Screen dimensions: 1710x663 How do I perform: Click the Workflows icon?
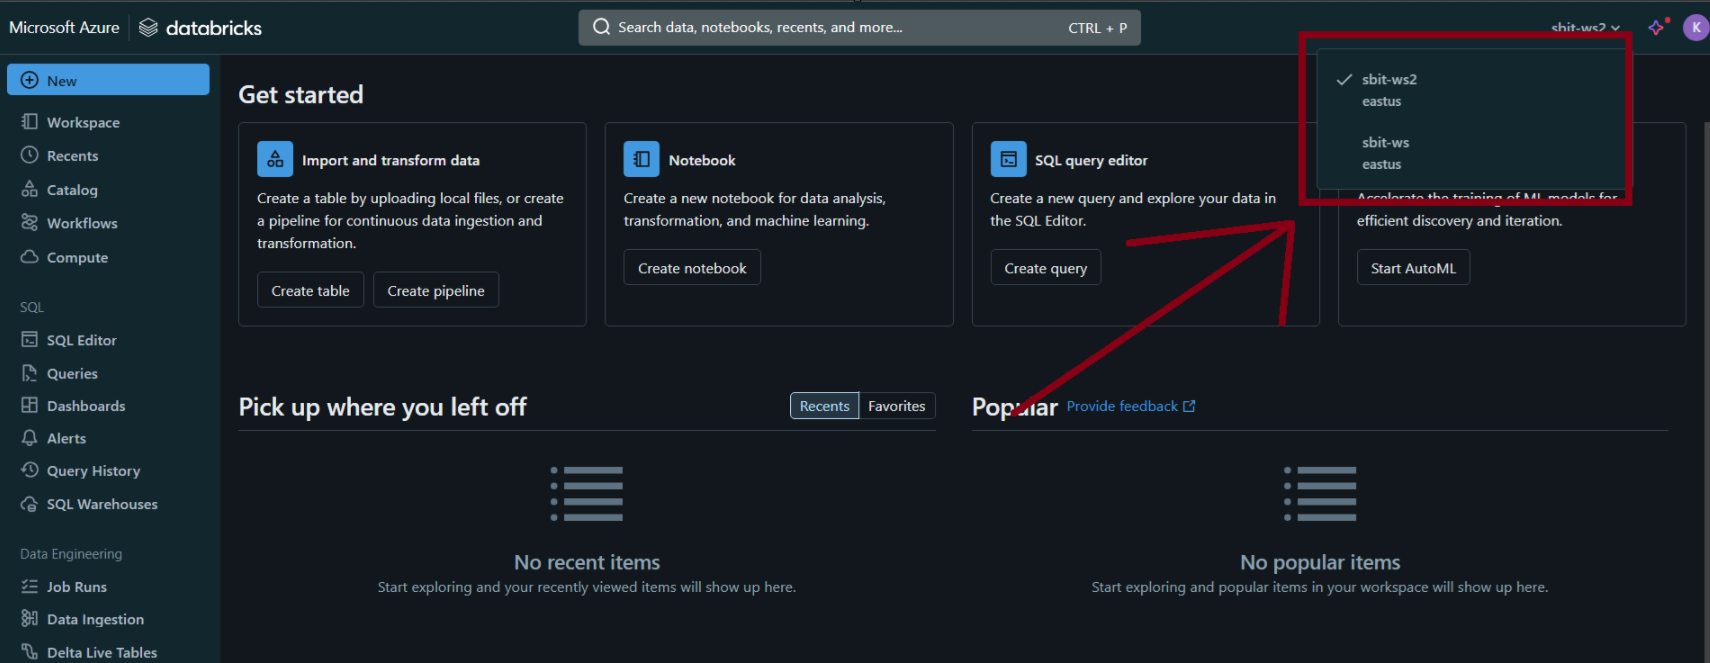[x=30, y=223]
